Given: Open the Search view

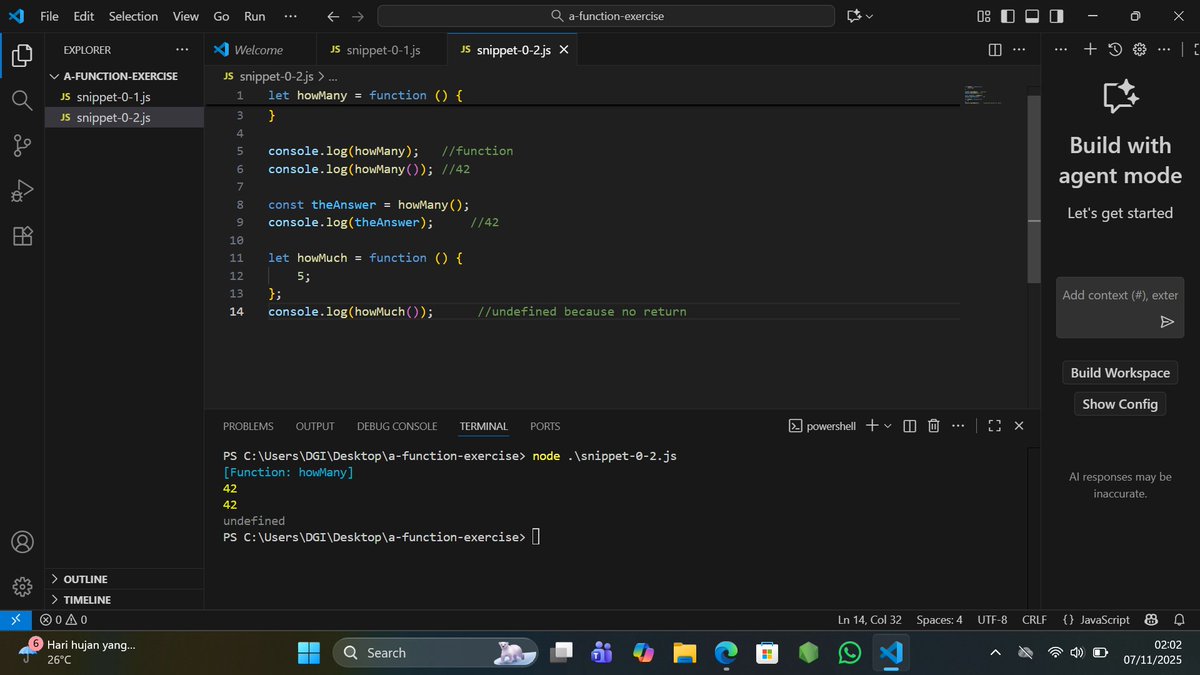Looking at the screenshot, I should coord(21,99).
